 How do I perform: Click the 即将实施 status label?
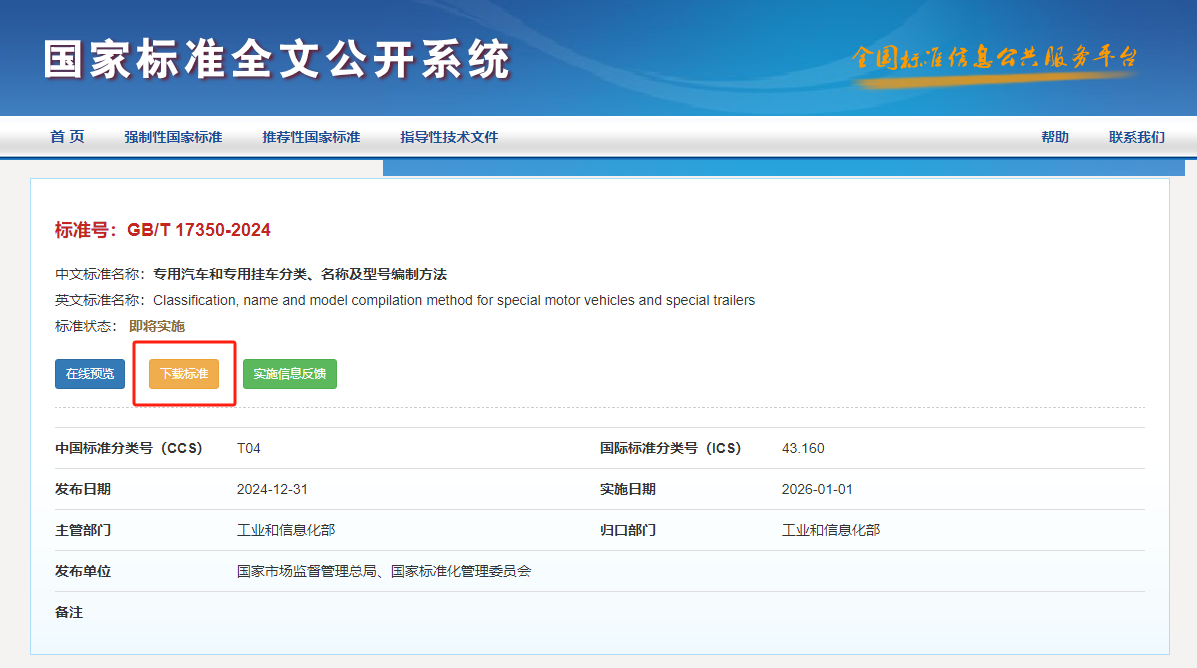163,326
